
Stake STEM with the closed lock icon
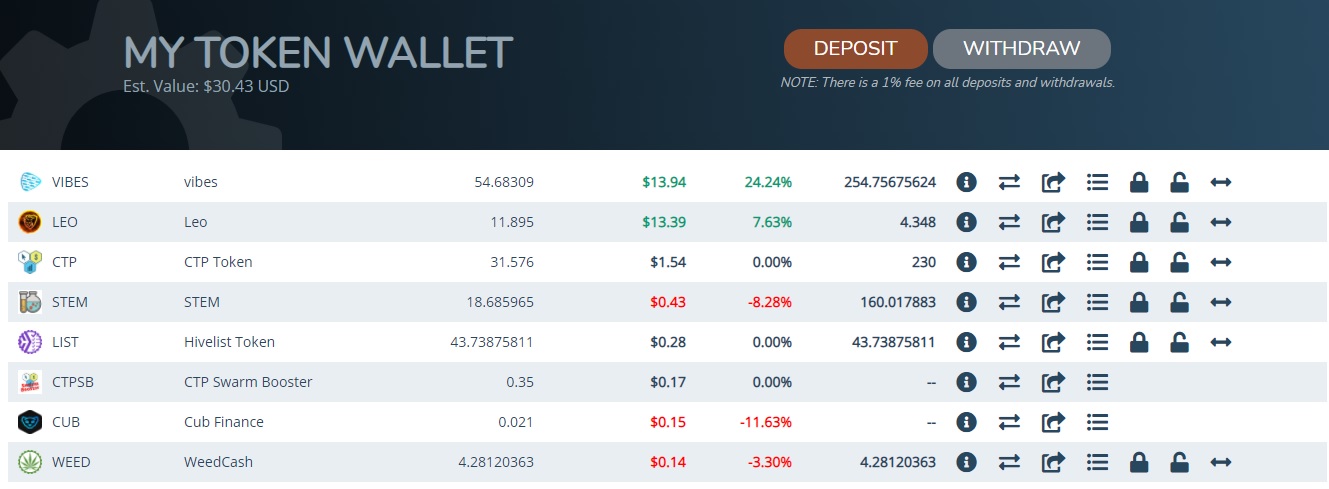pyautogui.click(x=1138, y=302)
